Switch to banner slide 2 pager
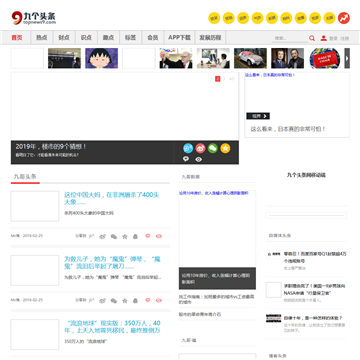This screenshot has height=360, width=360. (x=218, y=79)
